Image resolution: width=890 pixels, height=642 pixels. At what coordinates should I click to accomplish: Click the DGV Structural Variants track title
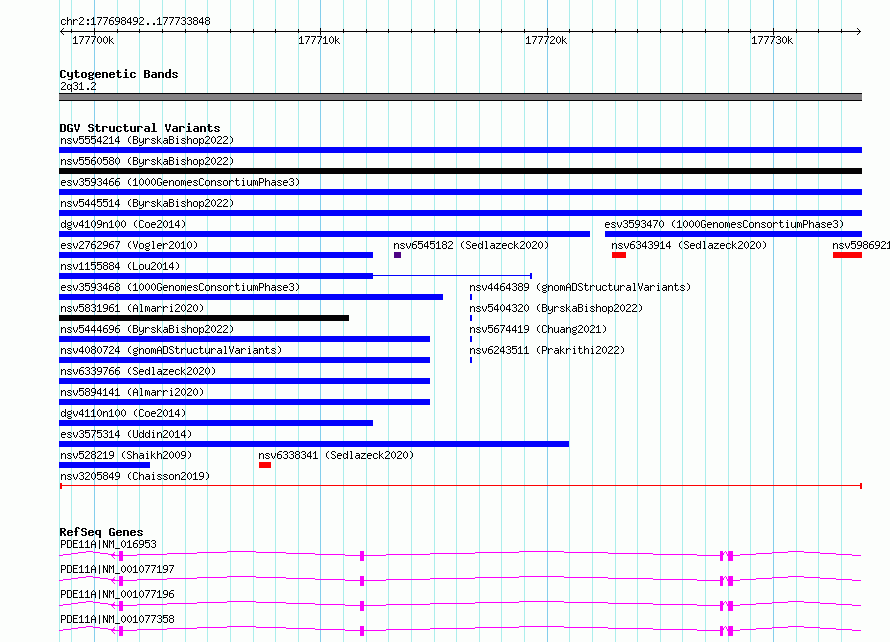140,128
